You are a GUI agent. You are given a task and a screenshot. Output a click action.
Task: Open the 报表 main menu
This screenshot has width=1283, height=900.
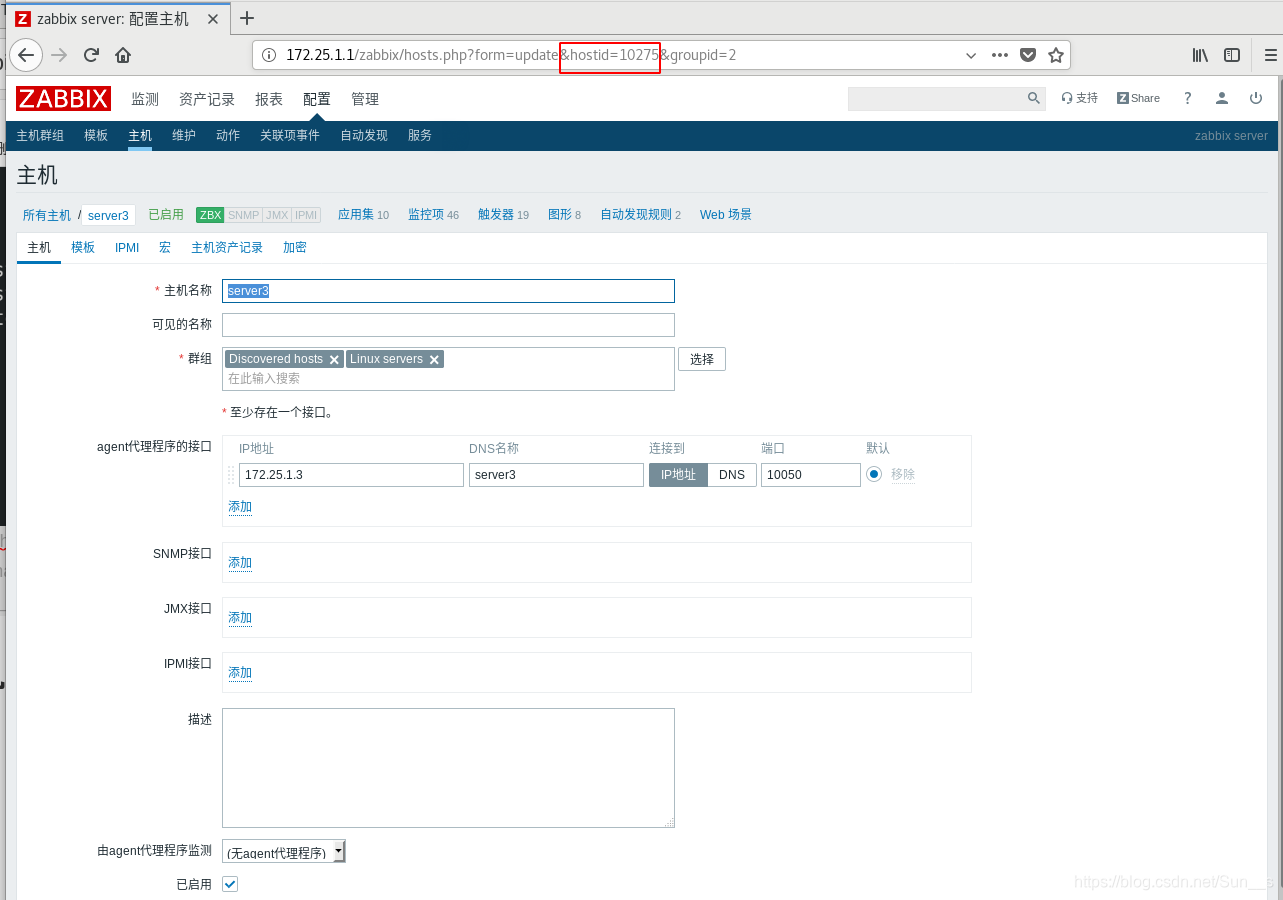269,99
